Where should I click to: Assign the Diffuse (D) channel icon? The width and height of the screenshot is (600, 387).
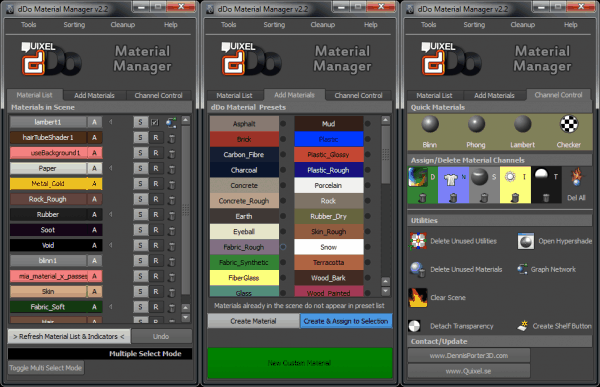417,177
